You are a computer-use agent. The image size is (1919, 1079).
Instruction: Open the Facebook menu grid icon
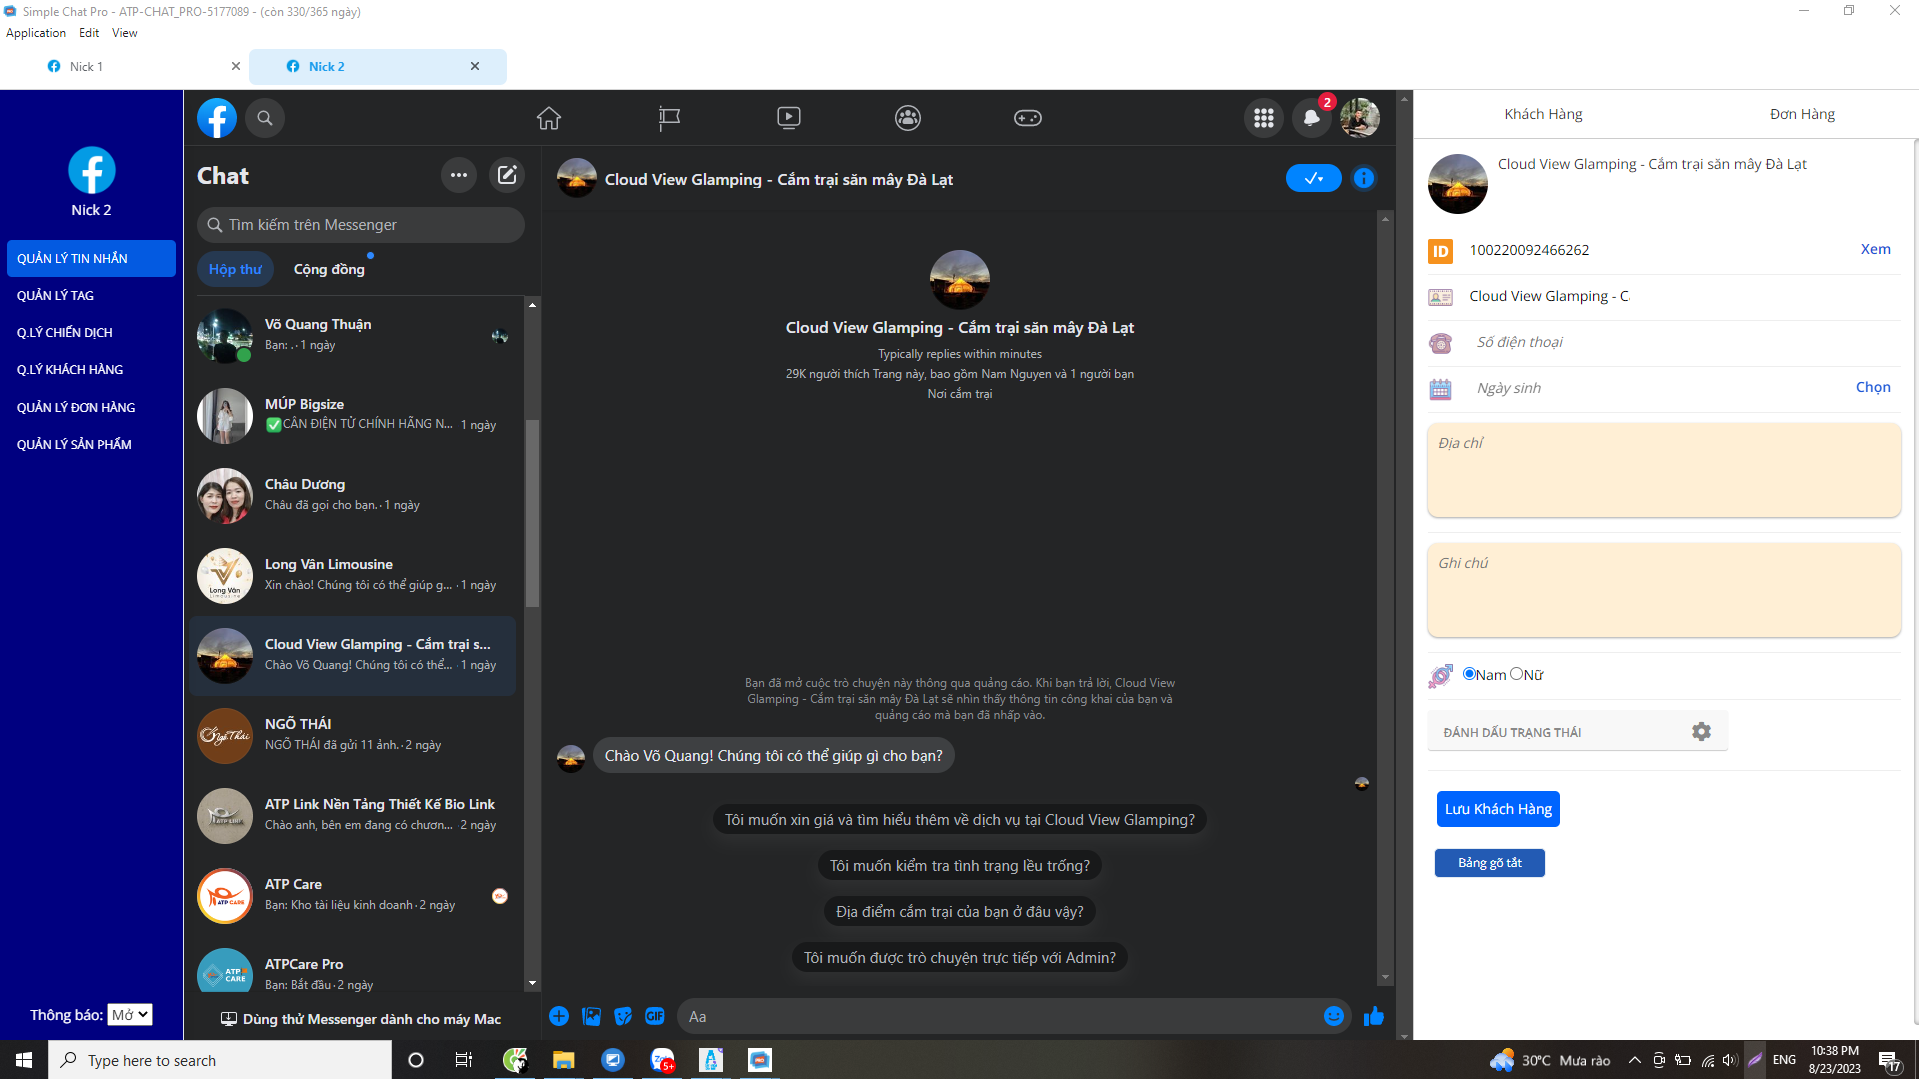[x=1264, y=118]
